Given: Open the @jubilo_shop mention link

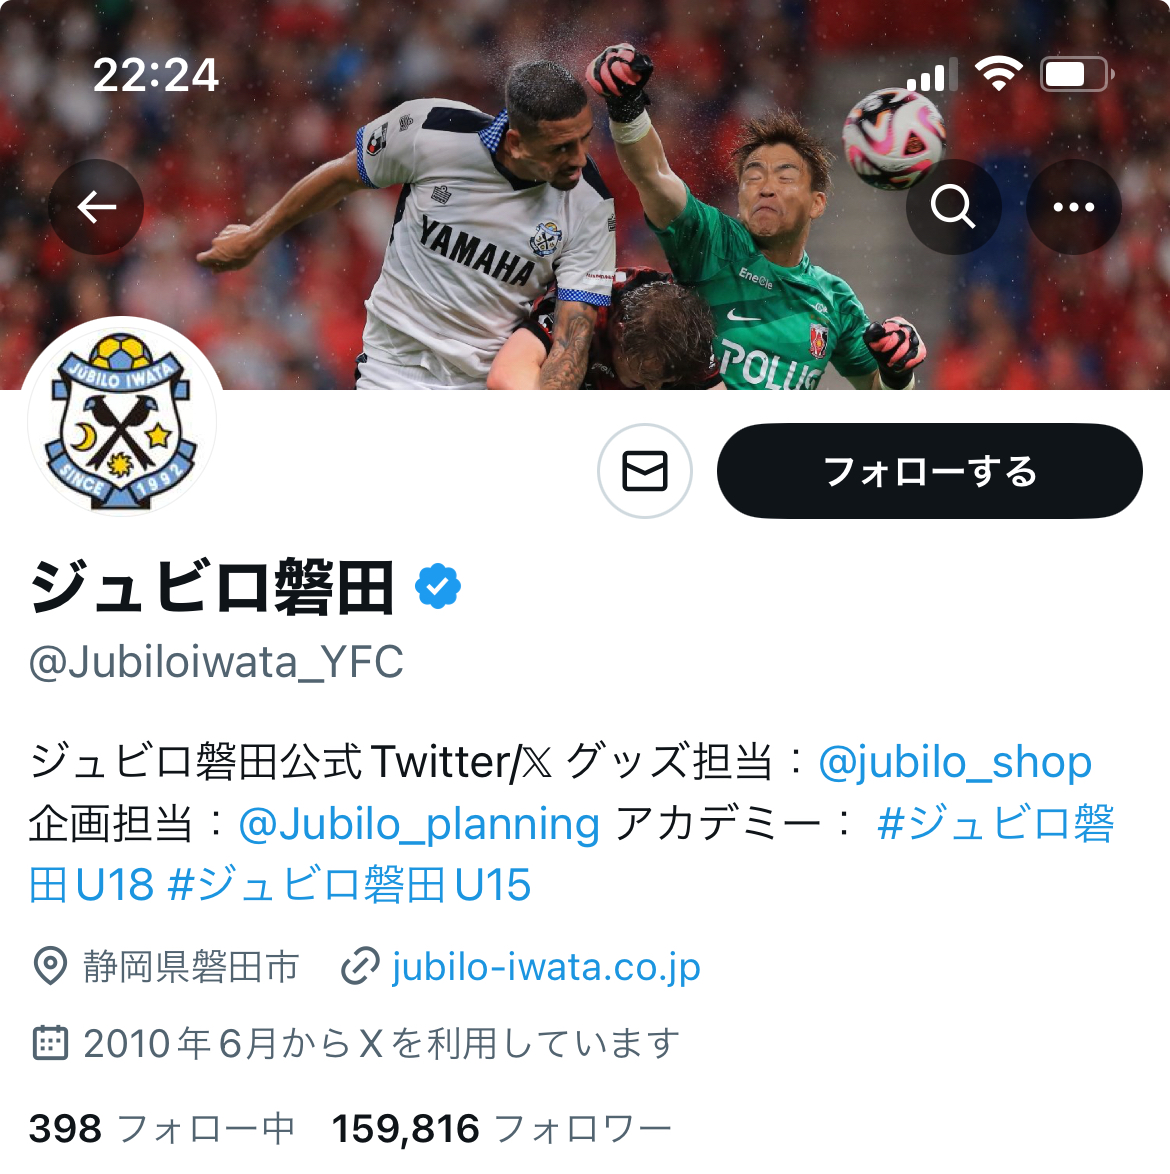Looking at the screenshot, I should (955, 763).
